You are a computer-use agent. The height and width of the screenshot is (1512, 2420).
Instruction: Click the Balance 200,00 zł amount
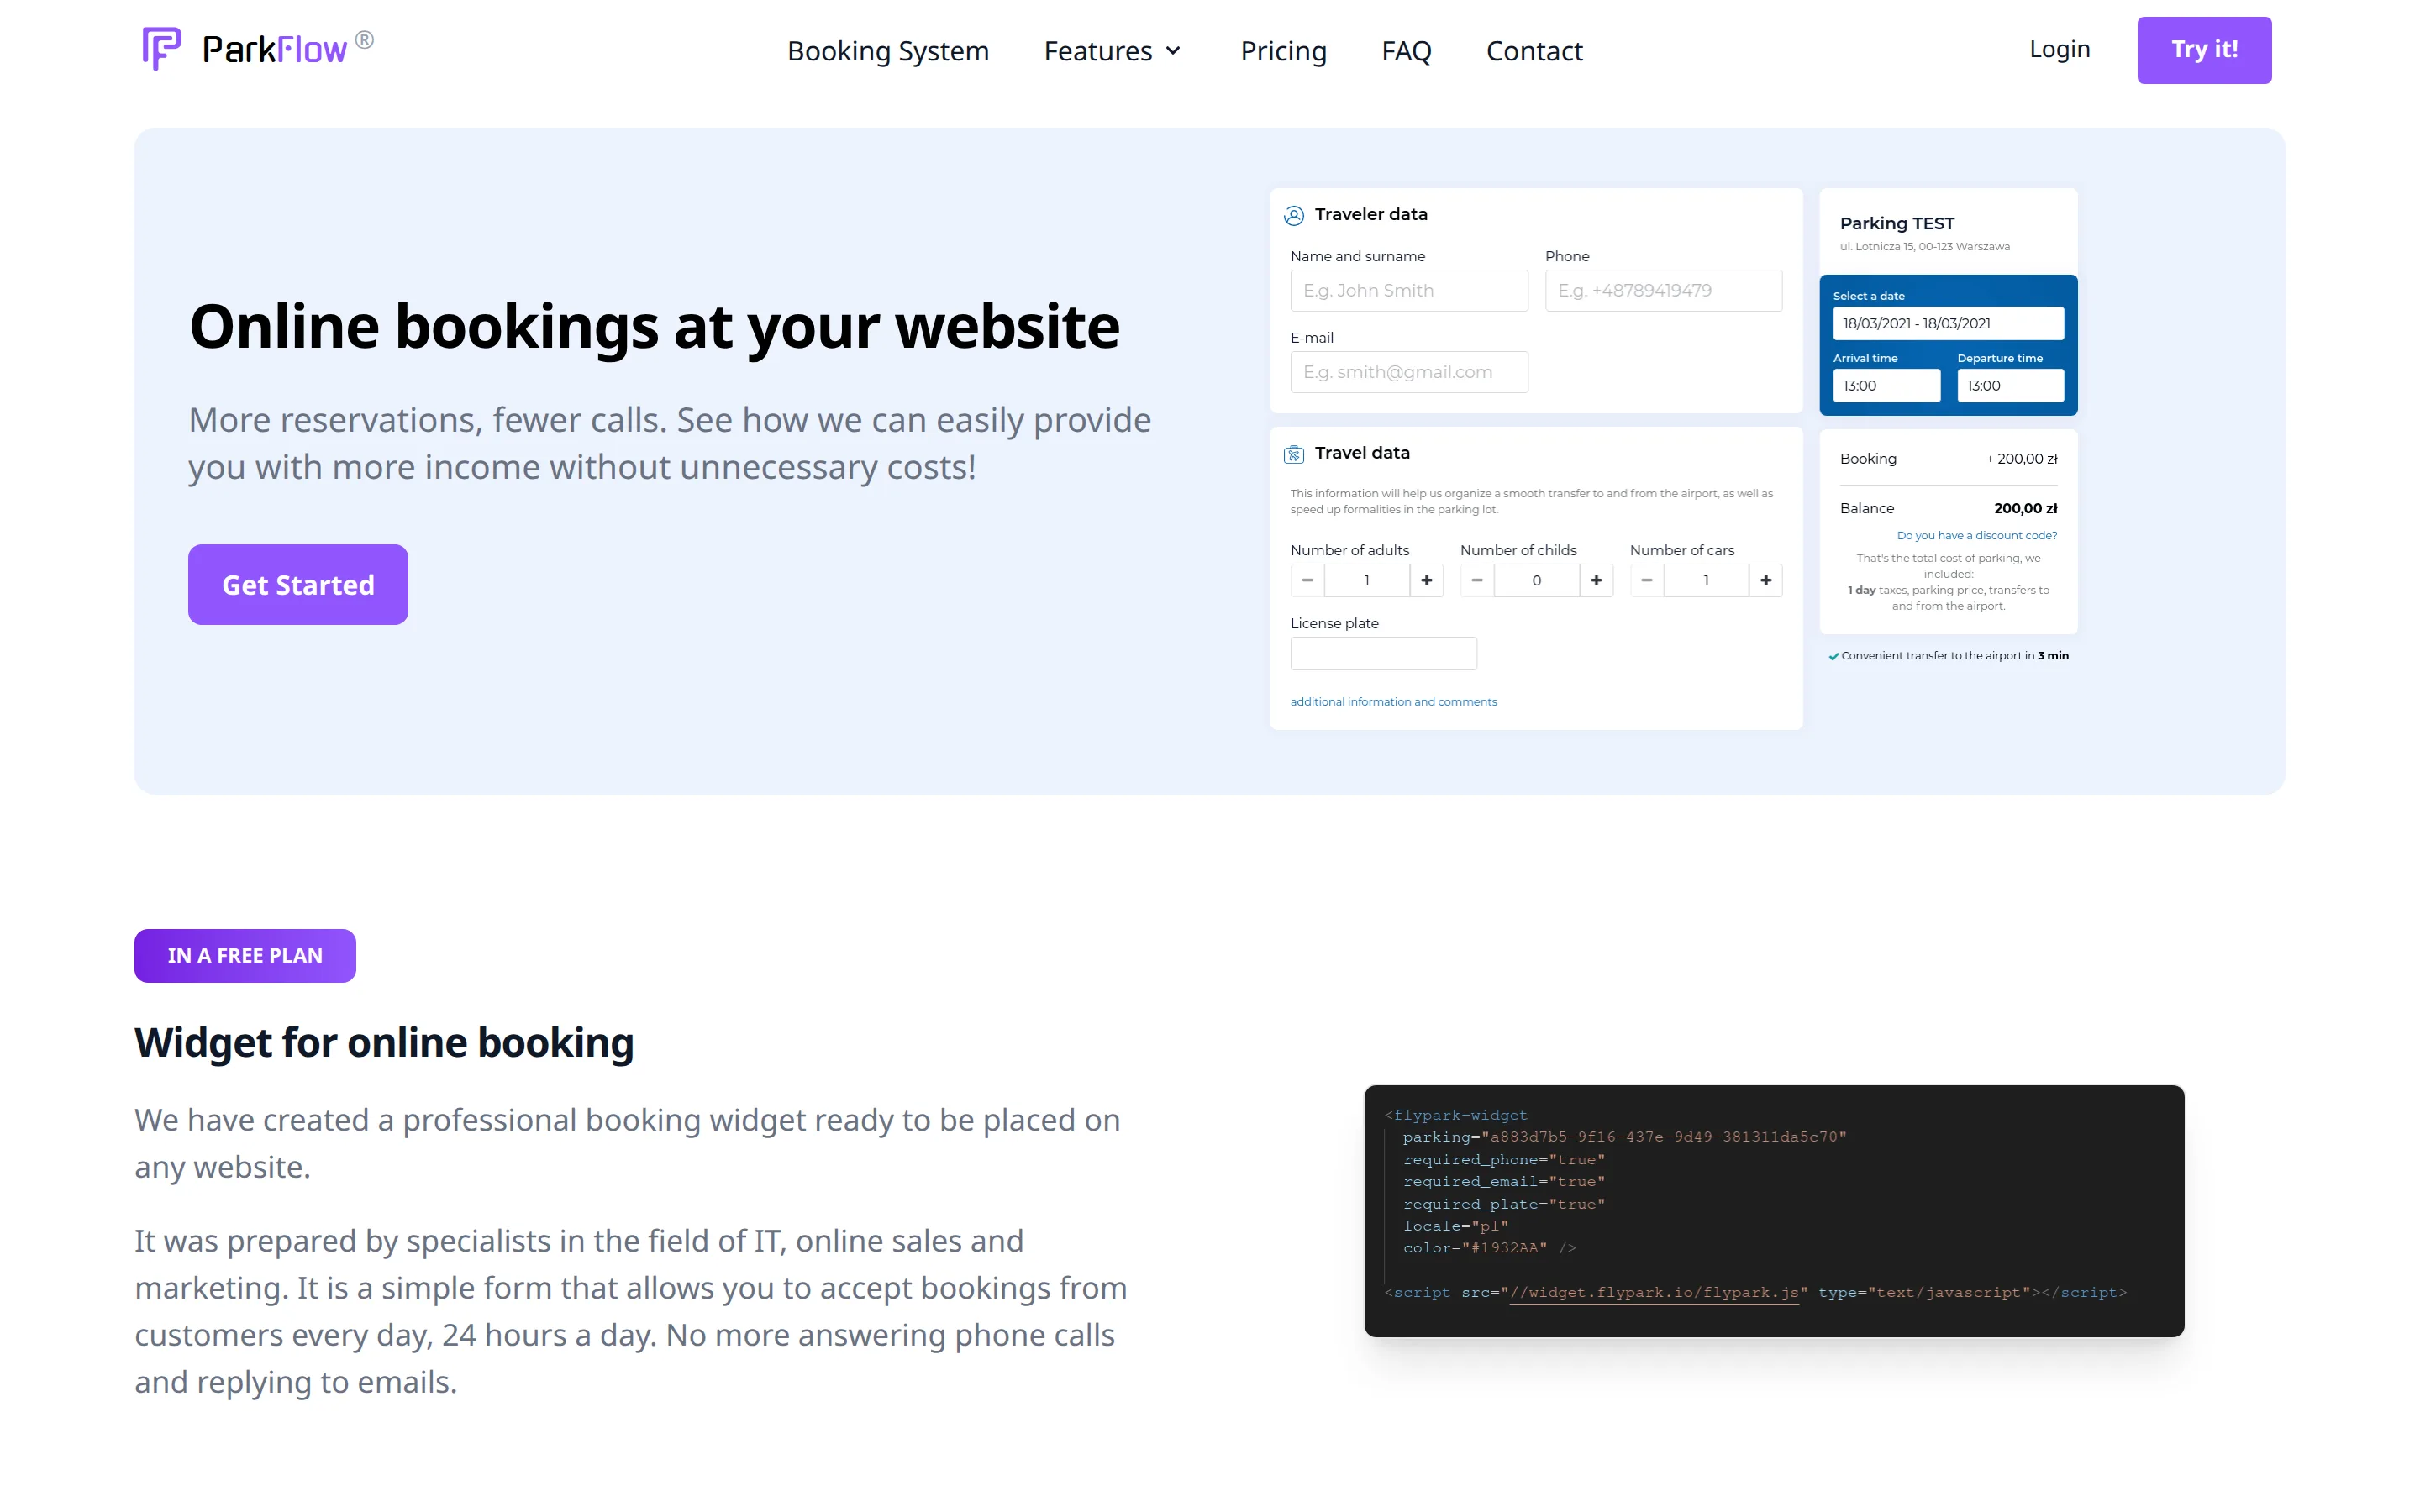[x=2025, y=508]
